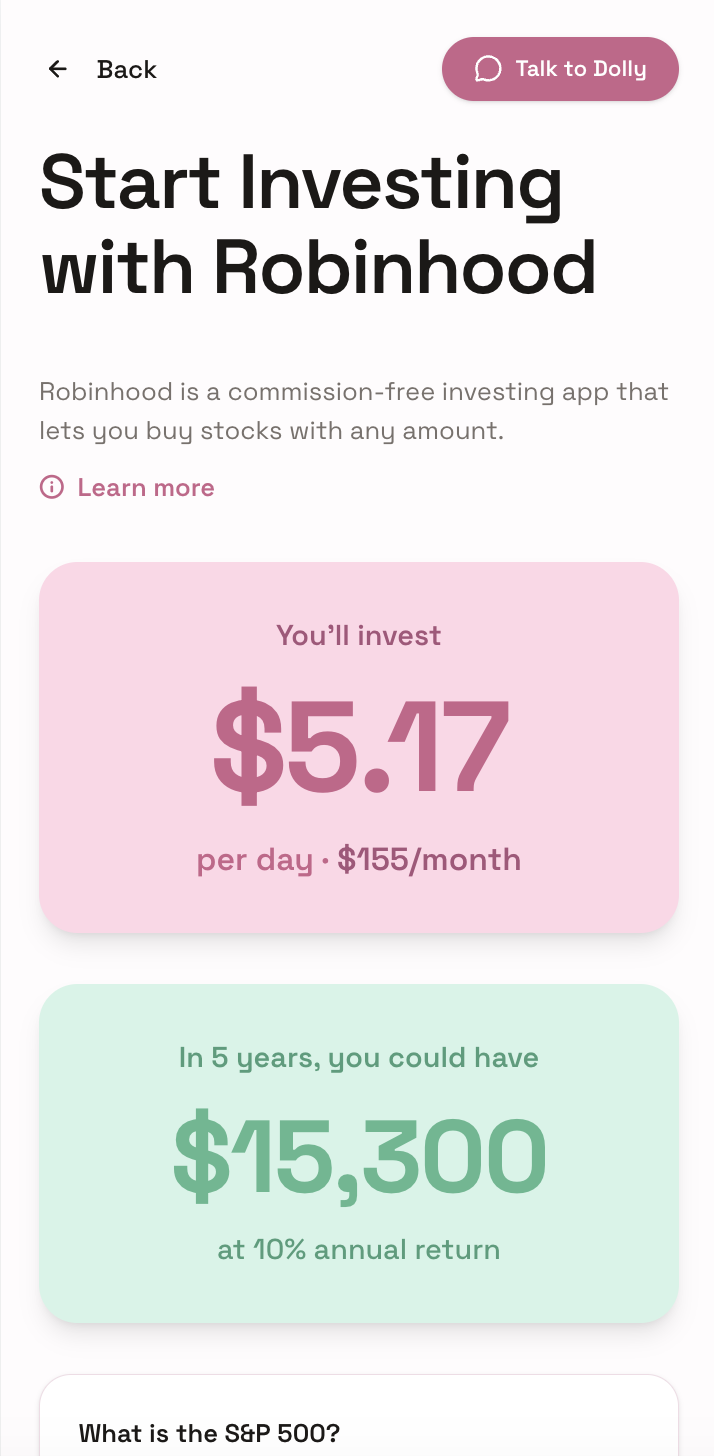
Task: Tap the Back text label
Action: pyautogui.click(x=127, y=69)
